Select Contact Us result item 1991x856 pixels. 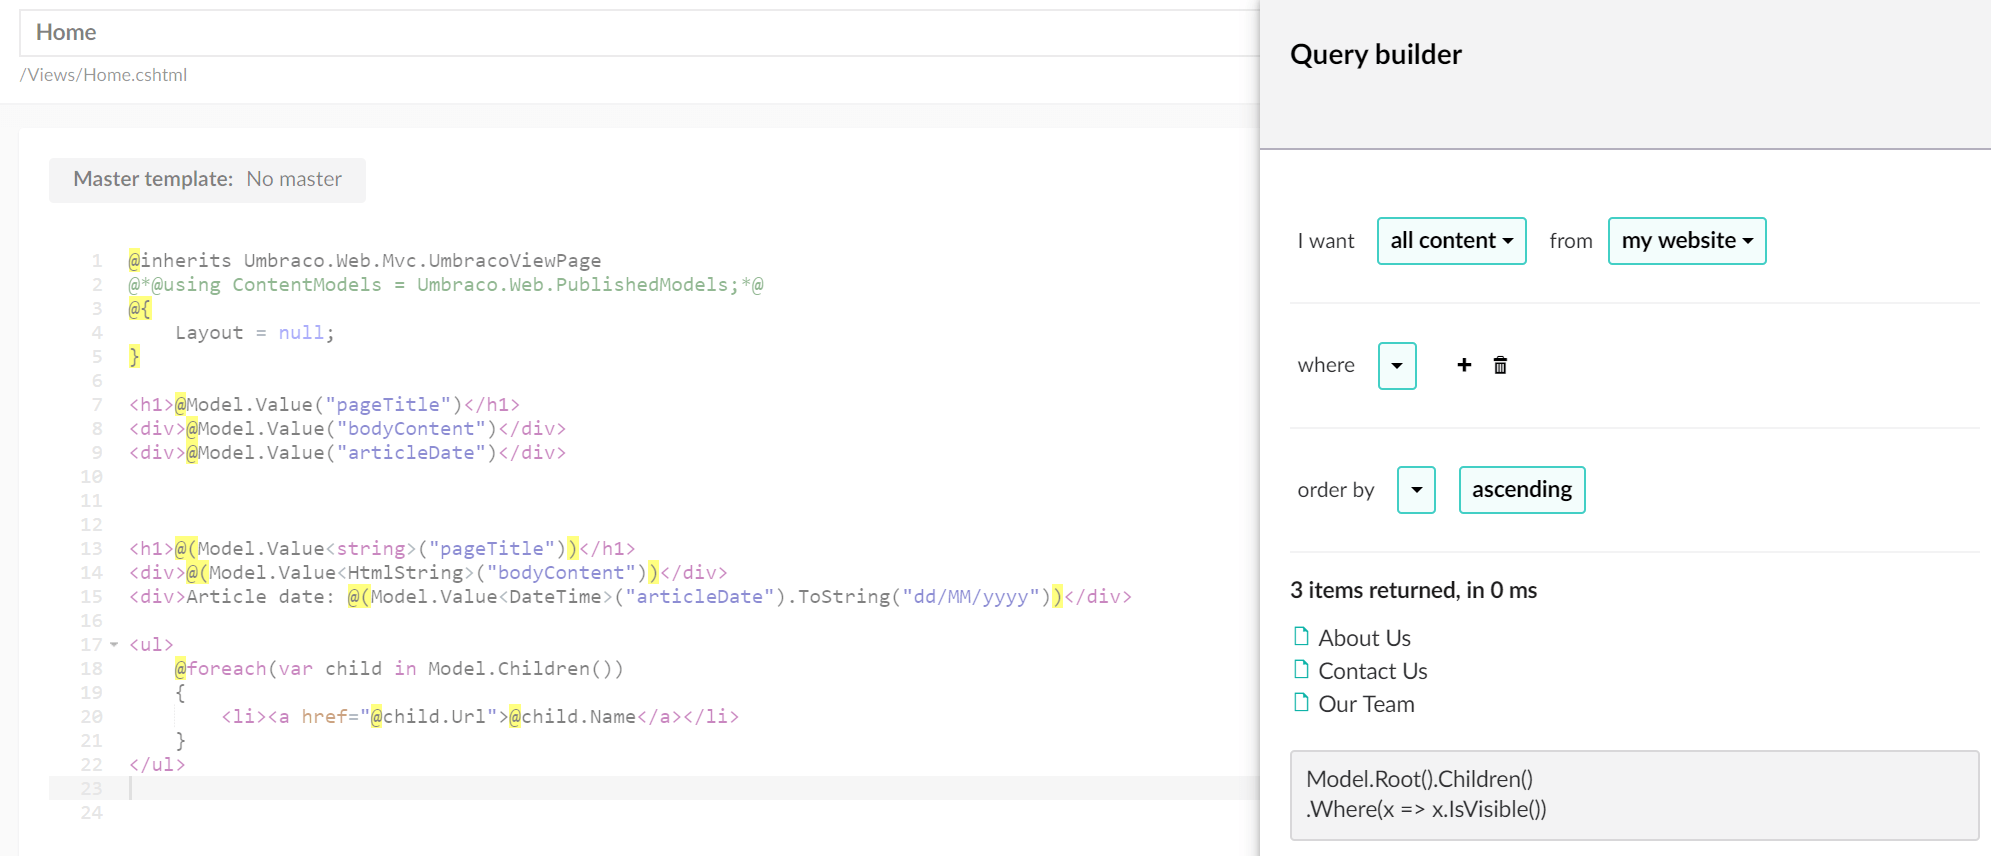1372,671
